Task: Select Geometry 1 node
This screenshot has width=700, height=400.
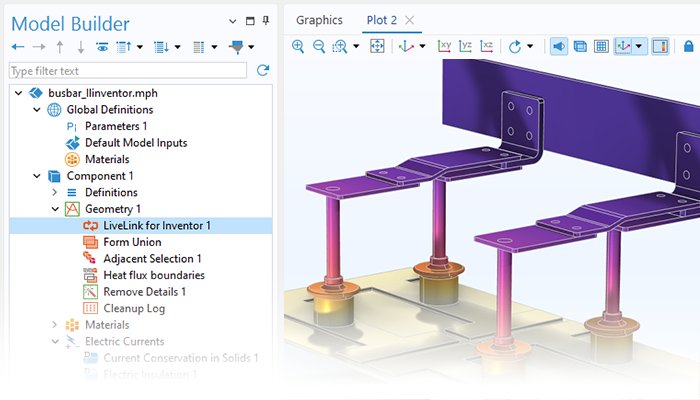Action: [113, 209]
